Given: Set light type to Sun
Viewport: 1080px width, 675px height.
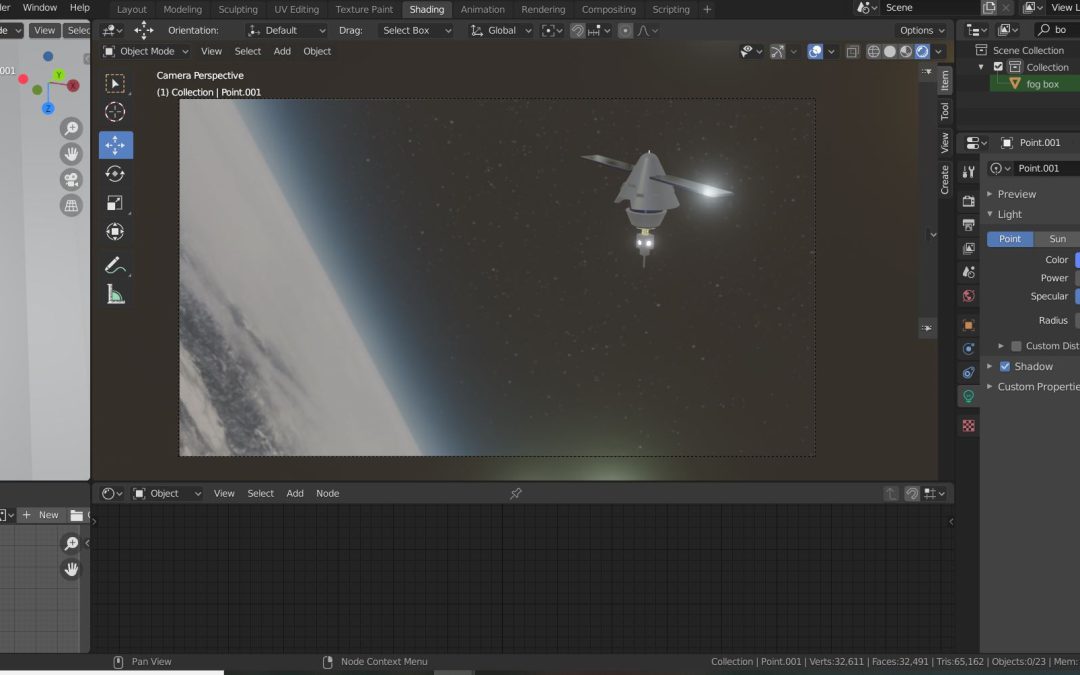Looking at the screenshot, I should [x=1057, y=239].
